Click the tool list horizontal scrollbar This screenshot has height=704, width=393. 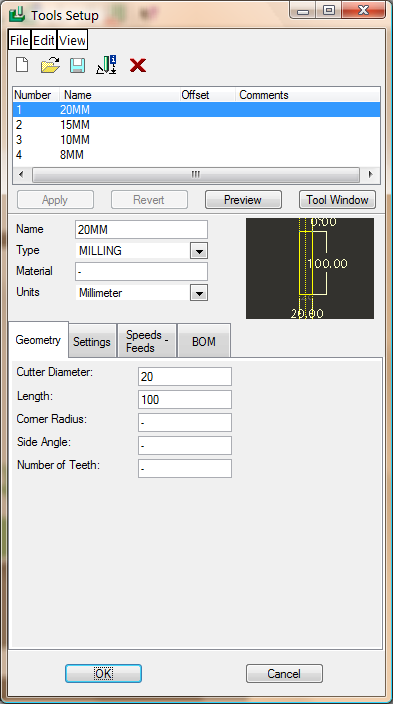click(196, 174)
